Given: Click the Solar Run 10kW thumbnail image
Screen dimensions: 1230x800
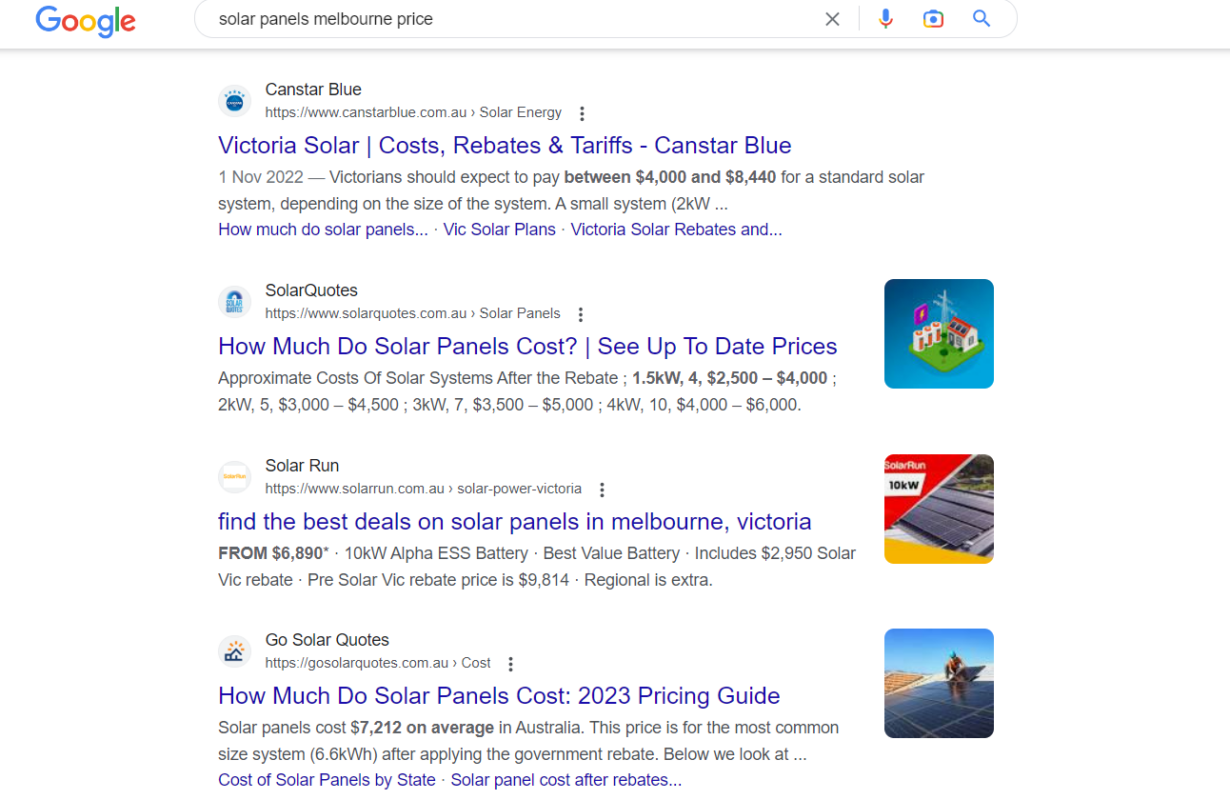Looking at the screenshot, I should coord(938,509).
